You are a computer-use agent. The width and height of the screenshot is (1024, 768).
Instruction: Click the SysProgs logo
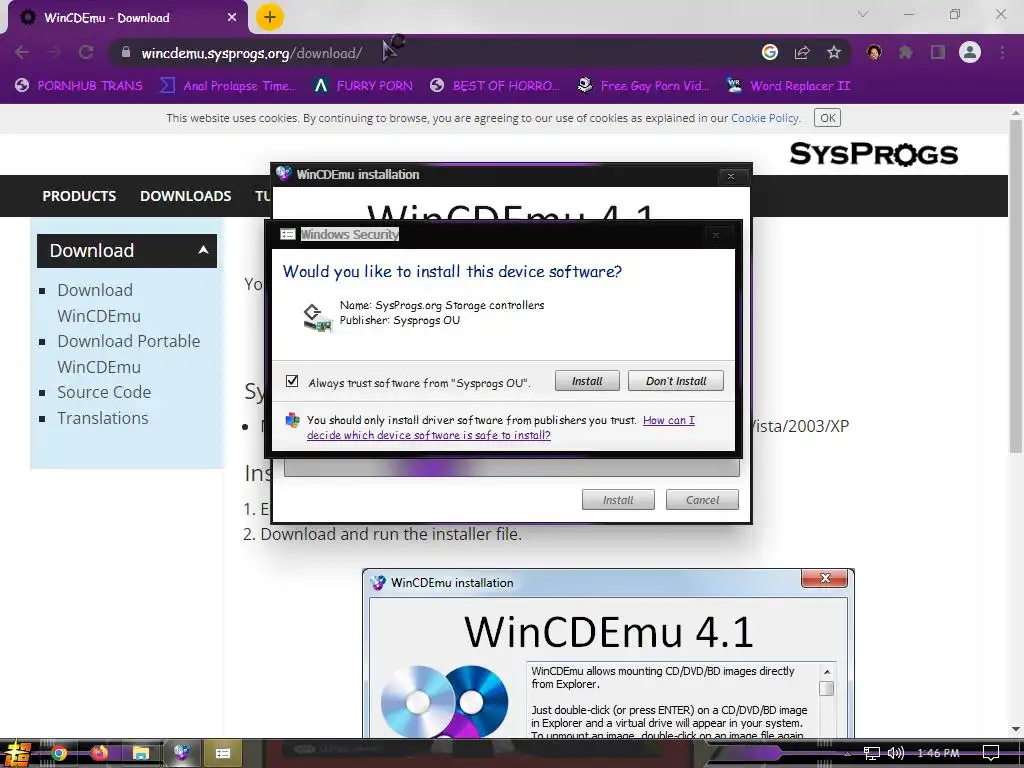click(x=874, y=154)
